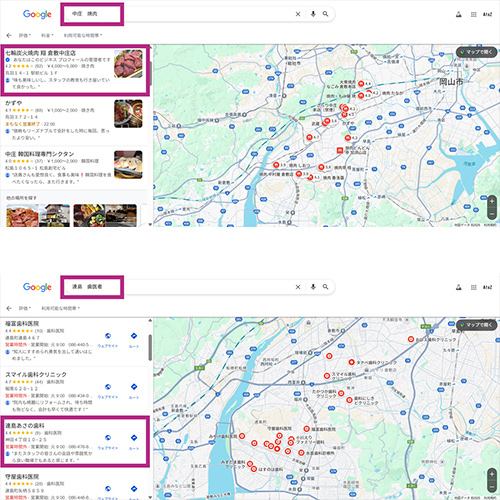
Task: Click マップで開く on the 歯医者 map
Action: click(476, 325)
